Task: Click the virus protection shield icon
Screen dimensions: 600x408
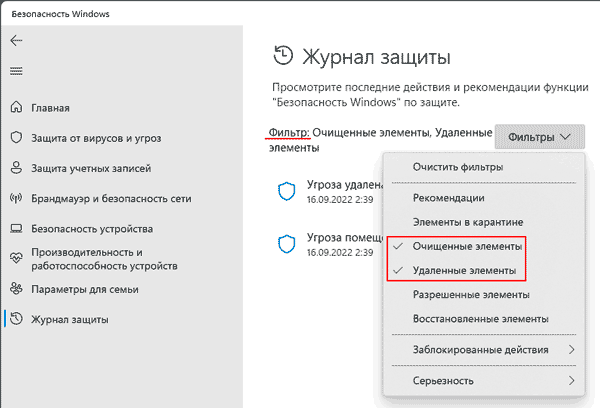Action: (16, 137)
